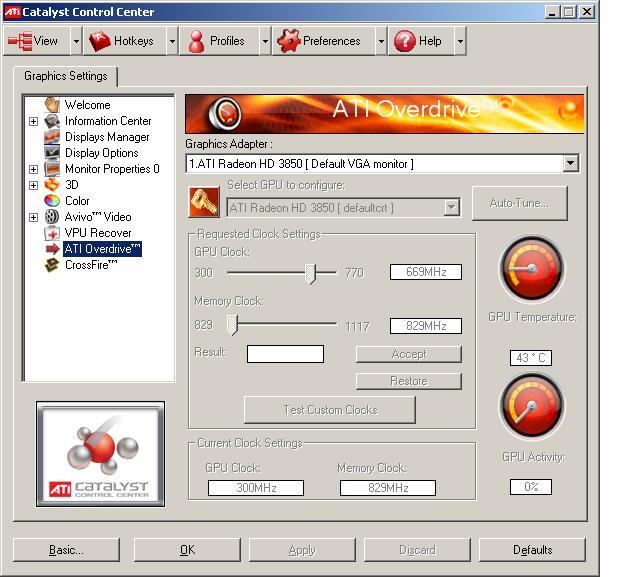Click the Basic... button
The width and height of the screenshot is (640, 577).
click(x=67, y=550)
